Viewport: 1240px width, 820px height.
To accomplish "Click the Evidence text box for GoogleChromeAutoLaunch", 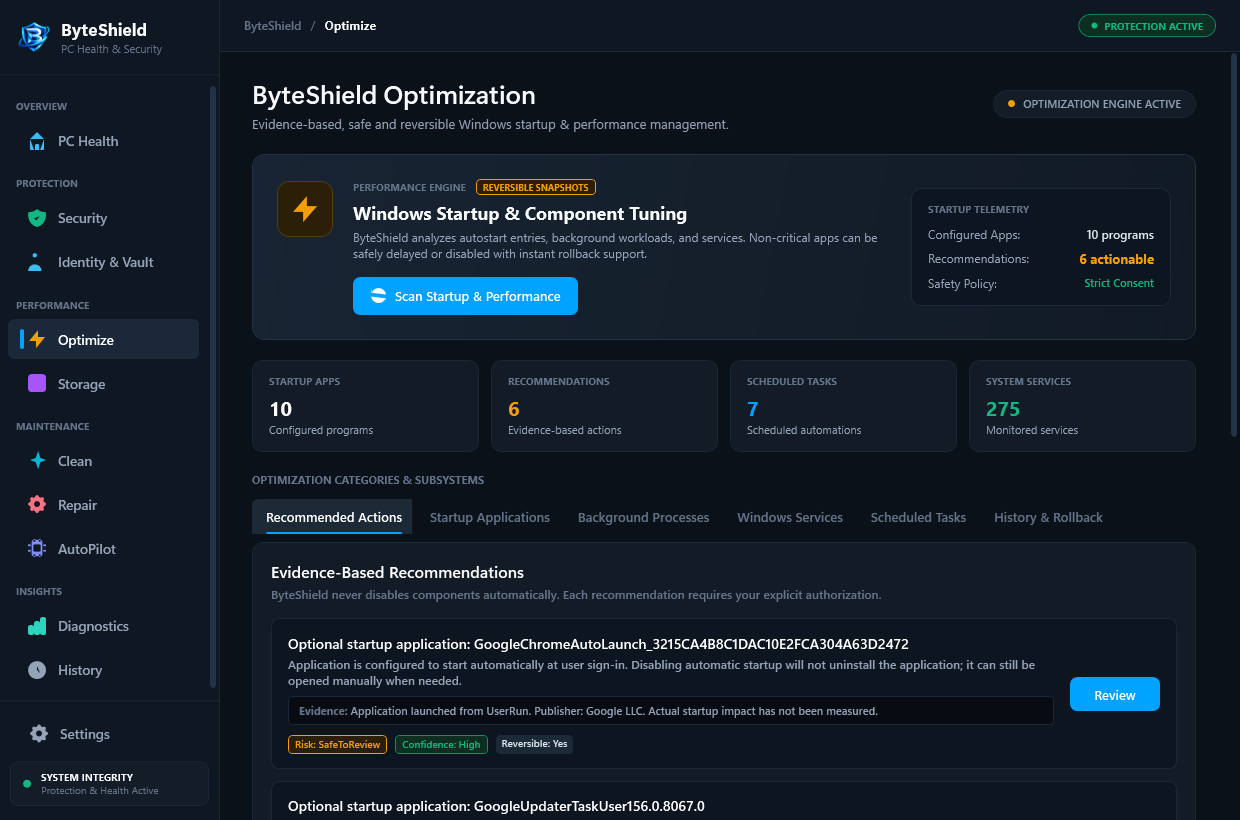I will tap(671, 711).
